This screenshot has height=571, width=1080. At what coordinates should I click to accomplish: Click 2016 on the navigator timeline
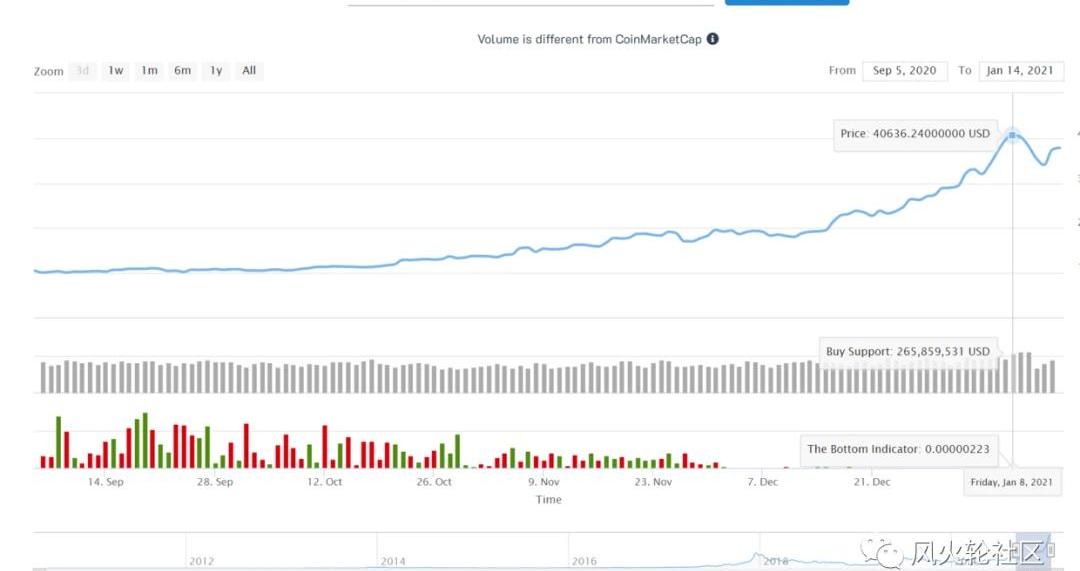[x=584, y=561]
